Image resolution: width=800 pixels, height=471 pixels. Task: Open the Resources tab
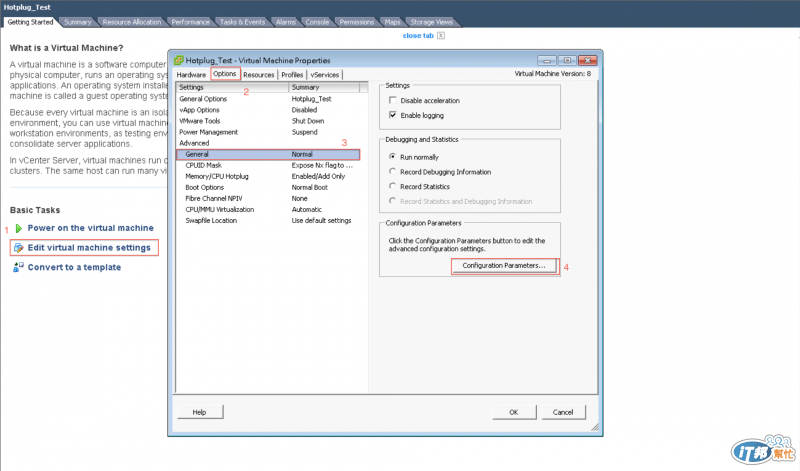(259, 75)
